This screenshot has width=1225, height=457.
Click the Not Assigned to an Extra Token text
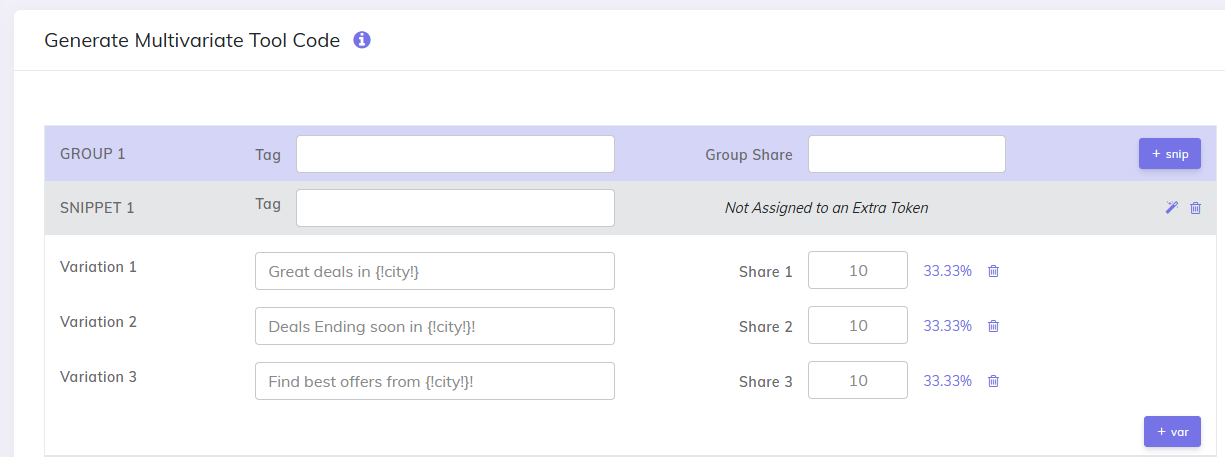[x=826, y=208]
